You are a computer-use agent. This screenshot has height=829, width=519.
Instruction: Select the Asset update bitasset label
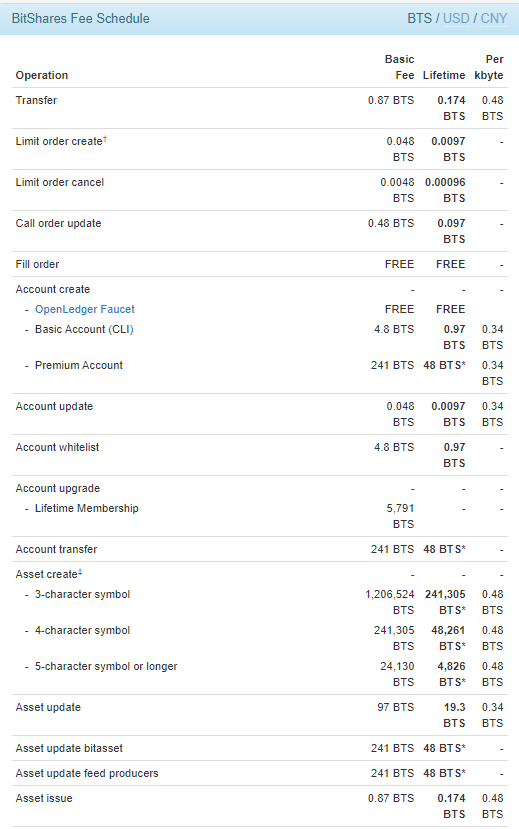point(69,748)
